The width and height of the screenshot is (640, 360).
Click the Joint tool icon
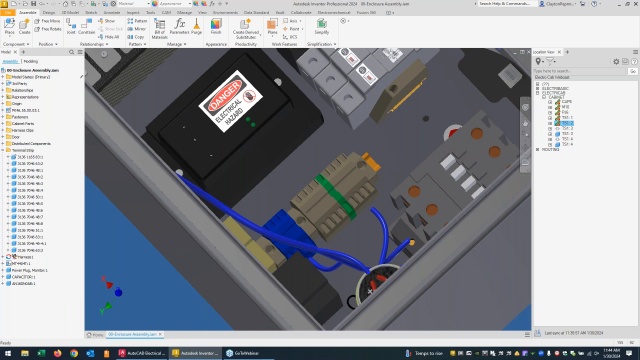(71, 27)
